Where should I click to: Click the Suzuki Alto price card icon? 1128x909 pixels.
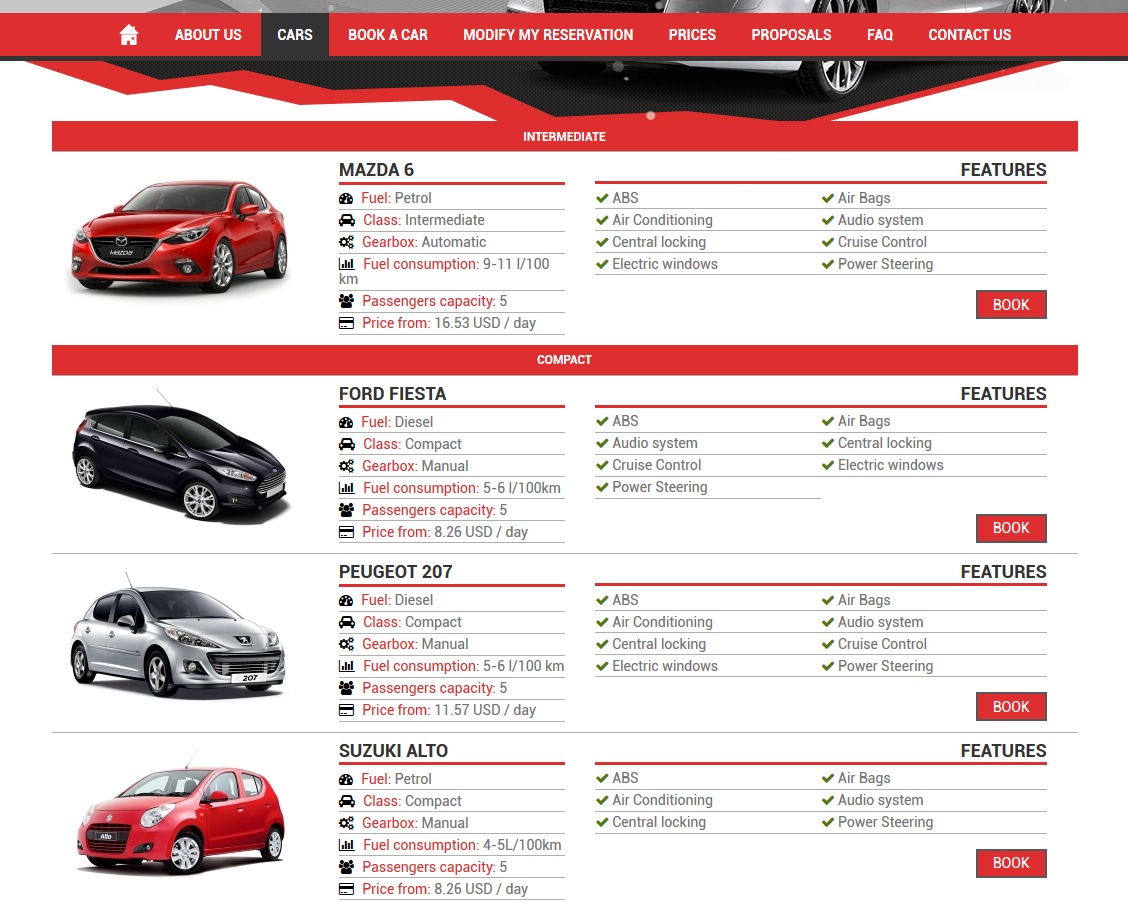point(346,890)
